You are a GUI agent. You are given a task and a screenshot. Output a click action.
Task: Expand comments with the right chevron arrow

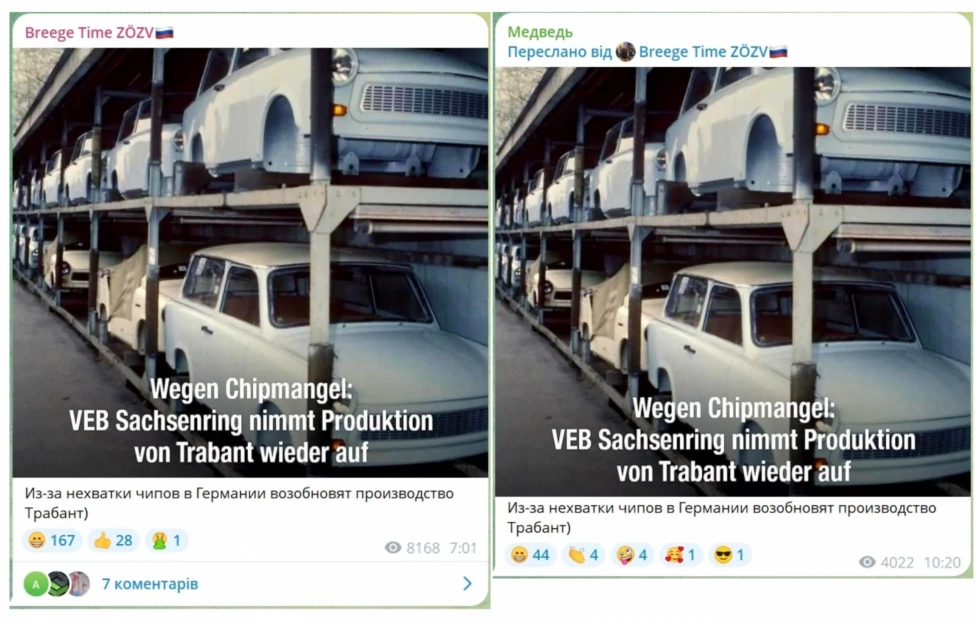tap(467, 583)
